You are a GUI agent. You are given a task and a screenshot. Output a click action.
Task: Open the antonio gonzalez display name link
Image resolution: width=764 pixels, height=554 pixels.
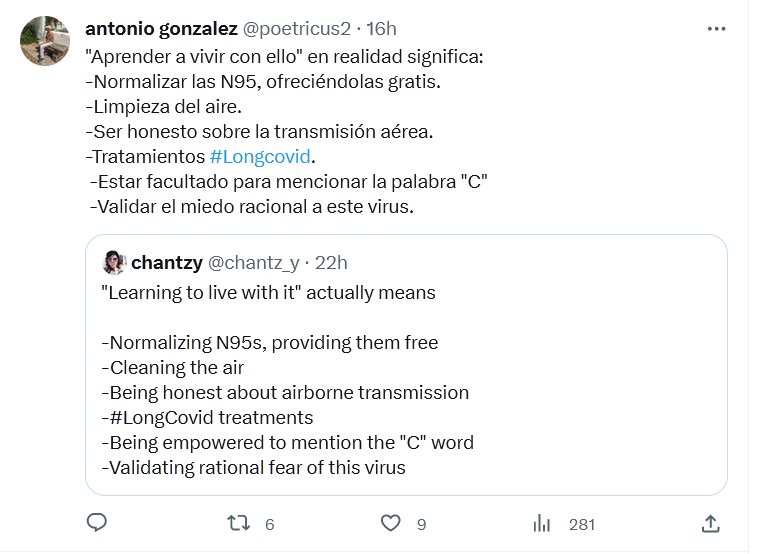click(x=161, y=30)
